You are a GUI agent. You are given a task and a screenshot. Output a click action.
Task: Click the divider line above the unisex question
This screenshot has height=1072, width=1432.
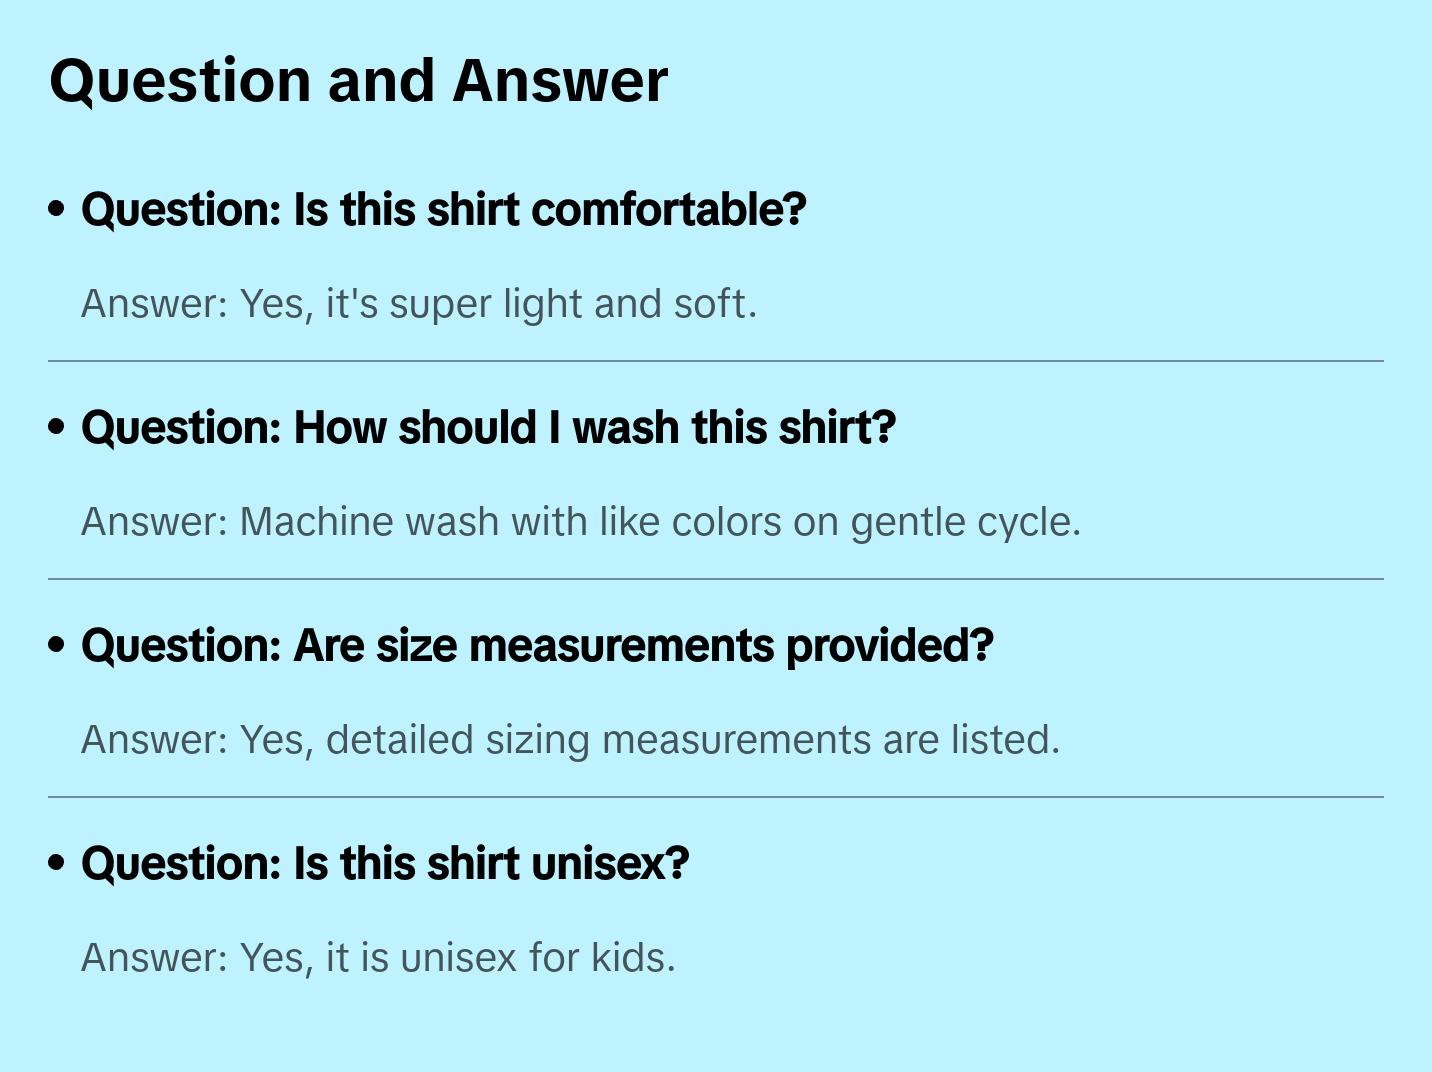716,797
